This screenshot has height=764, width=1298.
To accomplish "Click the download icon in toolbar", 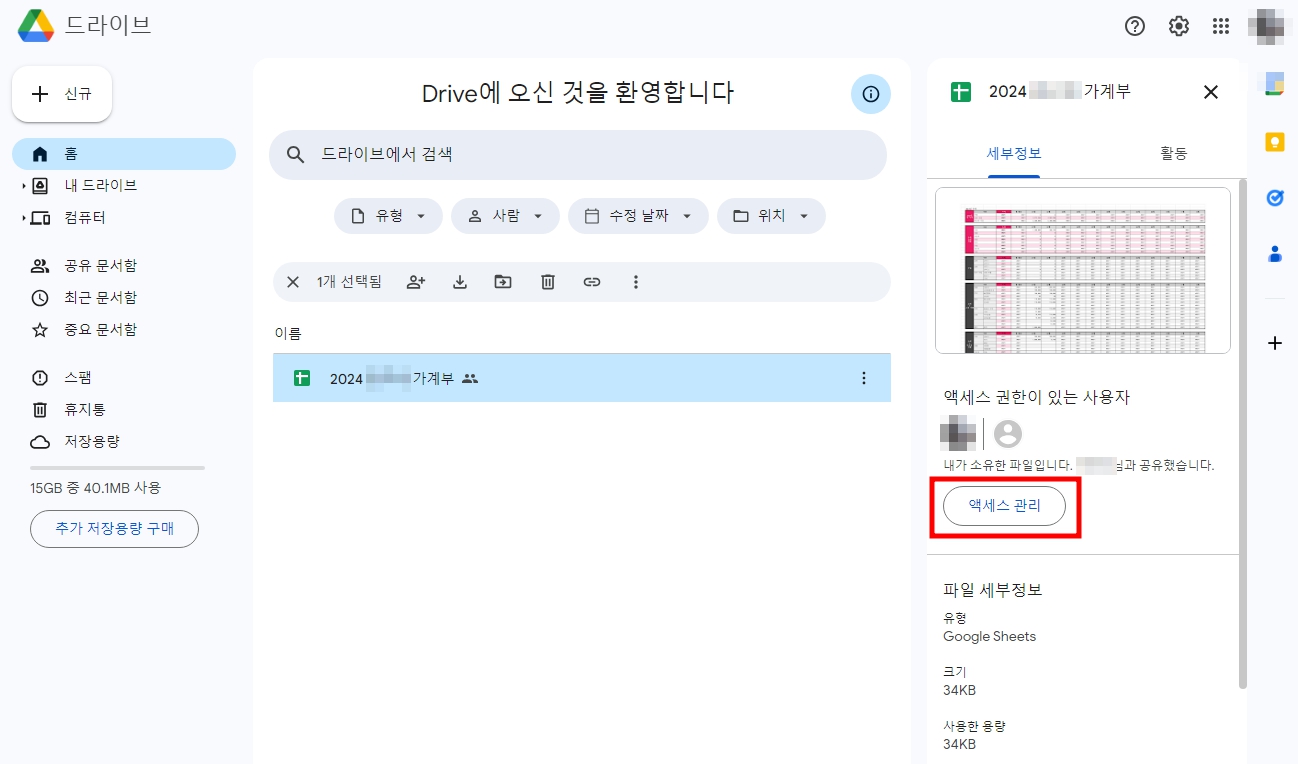I will (460, 282).
